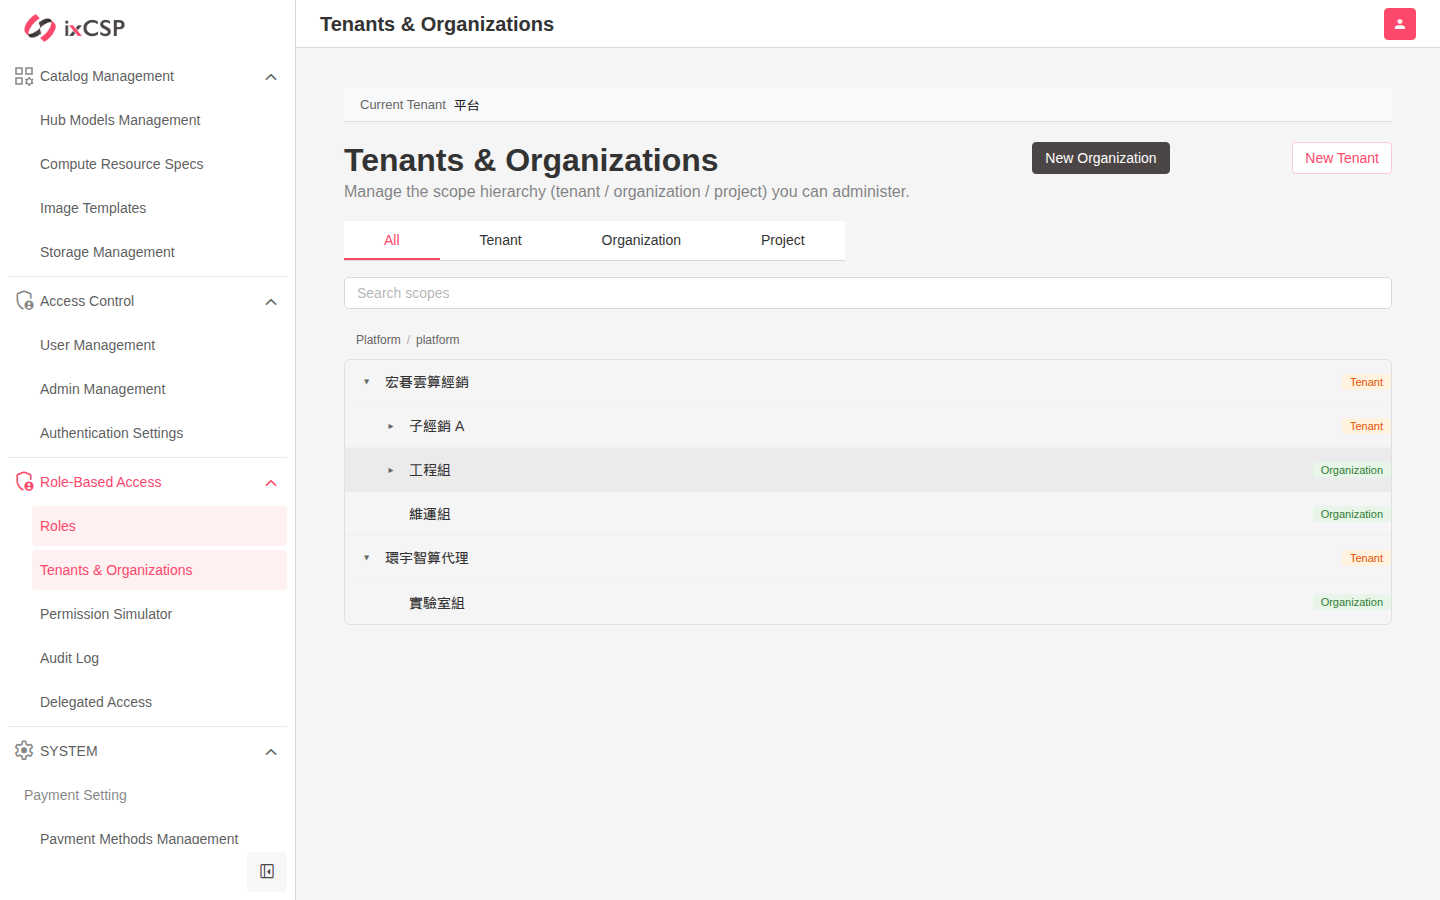Expand the 子經銷 A tenant row
Image resolution: width=1440 pixels, height=900 pixels.
391,426
